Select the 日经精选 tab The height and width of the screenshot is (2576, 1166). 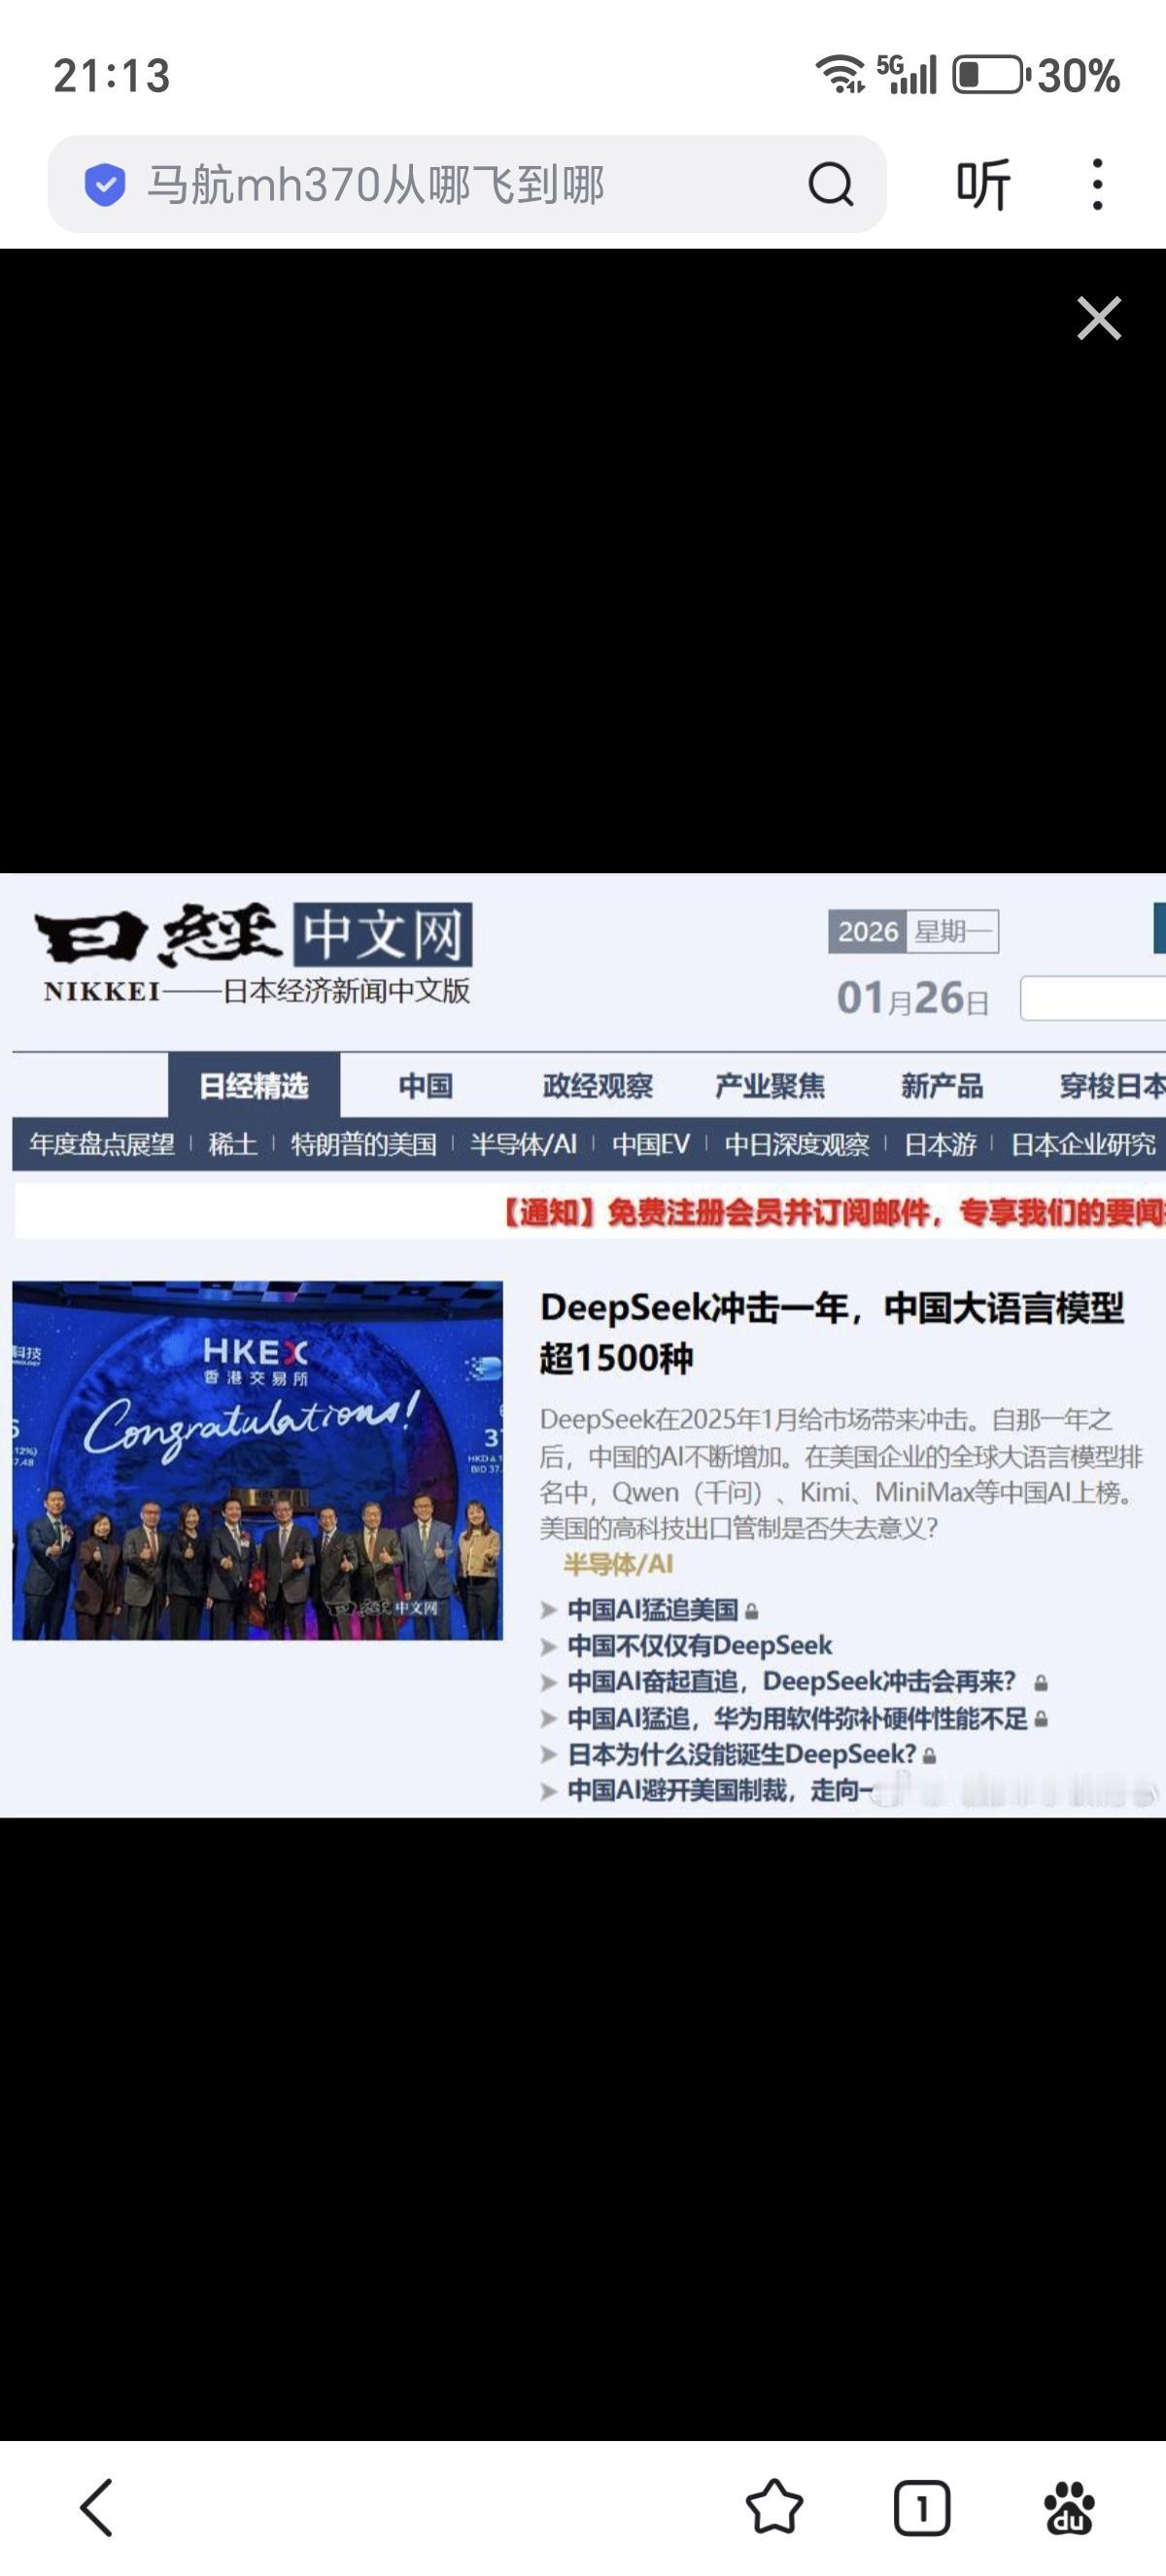(254, 1086)
